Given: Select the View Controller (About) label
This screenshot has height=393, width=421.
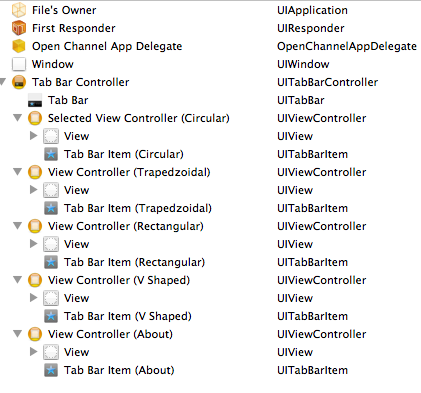Looking at the screenshot, I should click(110, 334).
